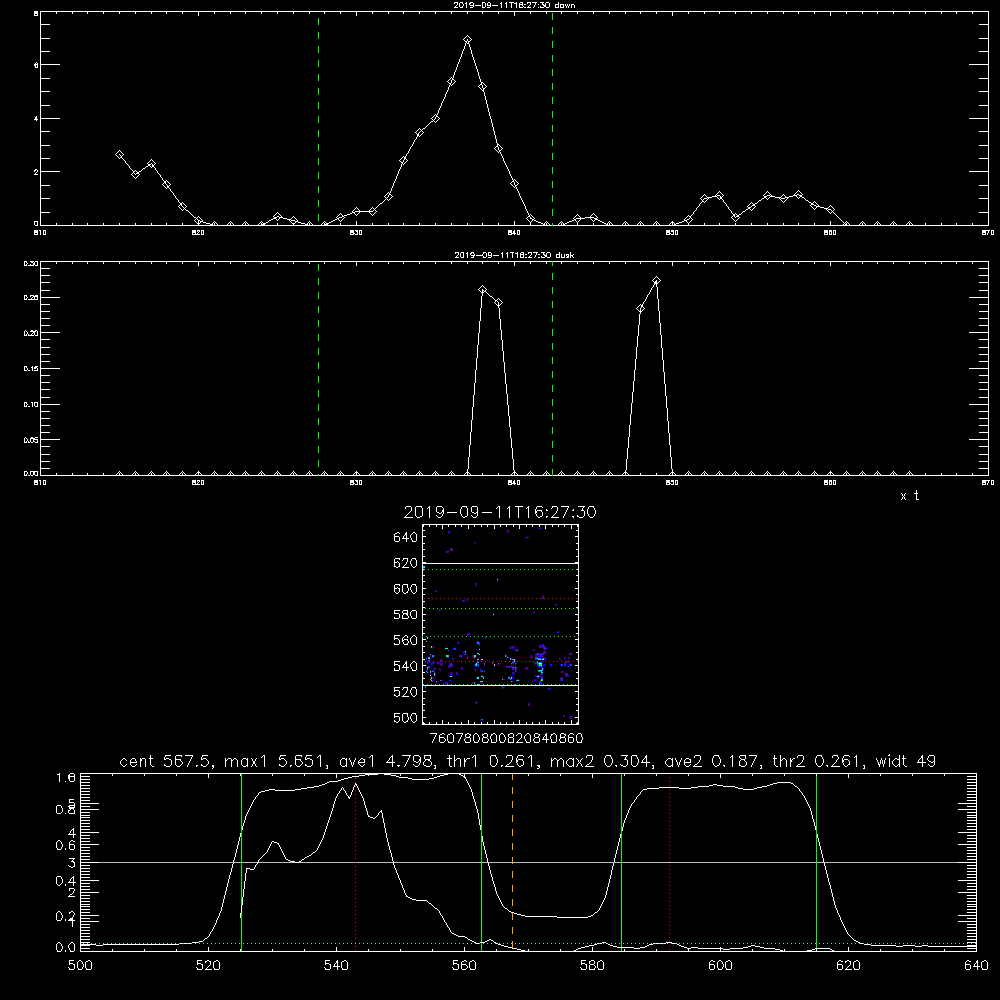Image resolution: width=1000 pixels, height=1000 pixels.
Task: Click the right green dashed line in dusk plot
Action: [552, 369]
